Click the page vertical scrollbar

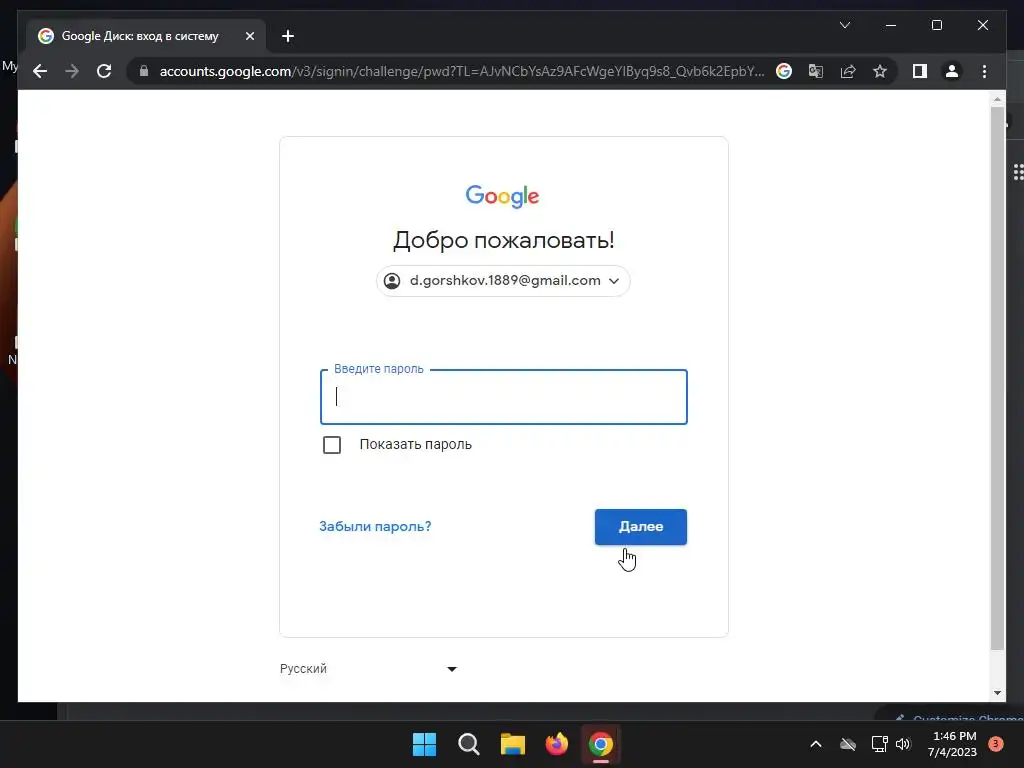pos(997,379)
